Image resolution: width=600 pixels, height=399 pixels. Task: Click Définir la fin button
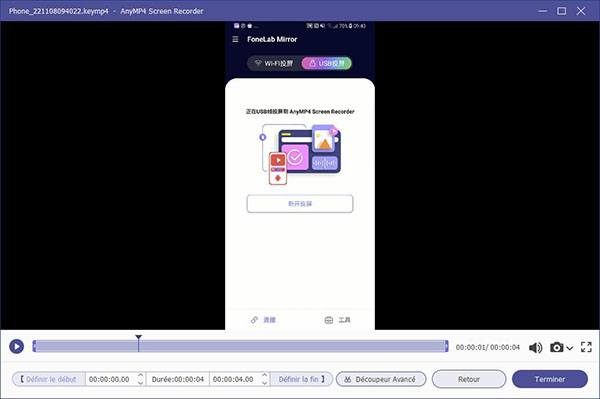point(302,379)
